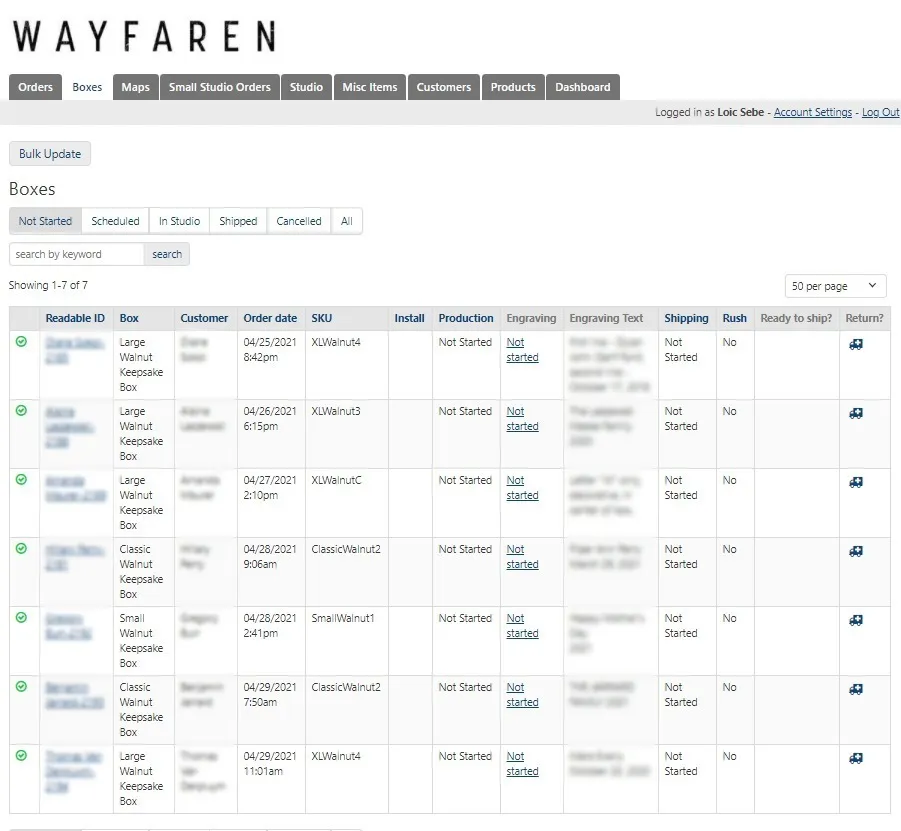
Task: Open the Customers tab
Action: [444, 87]
